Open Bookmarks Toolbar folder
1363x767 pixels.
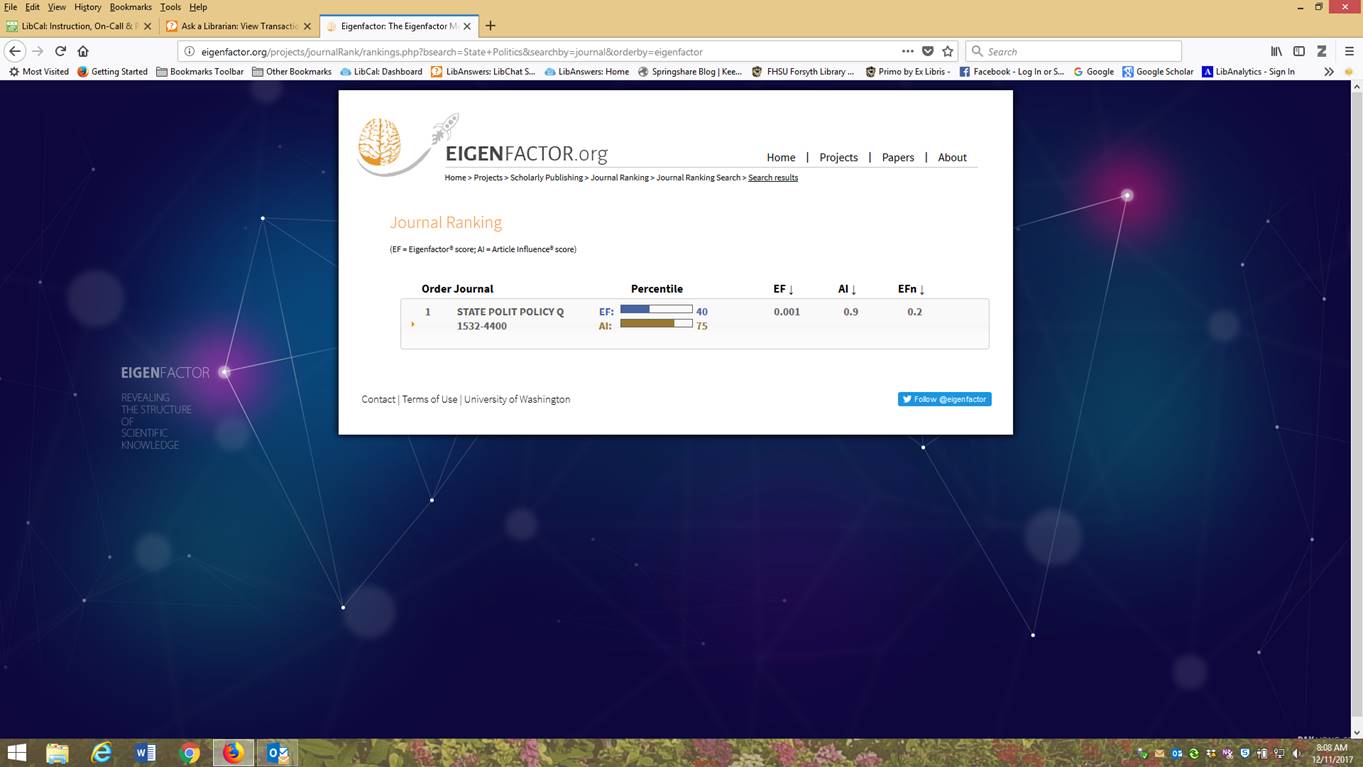(x=199, y=72)
